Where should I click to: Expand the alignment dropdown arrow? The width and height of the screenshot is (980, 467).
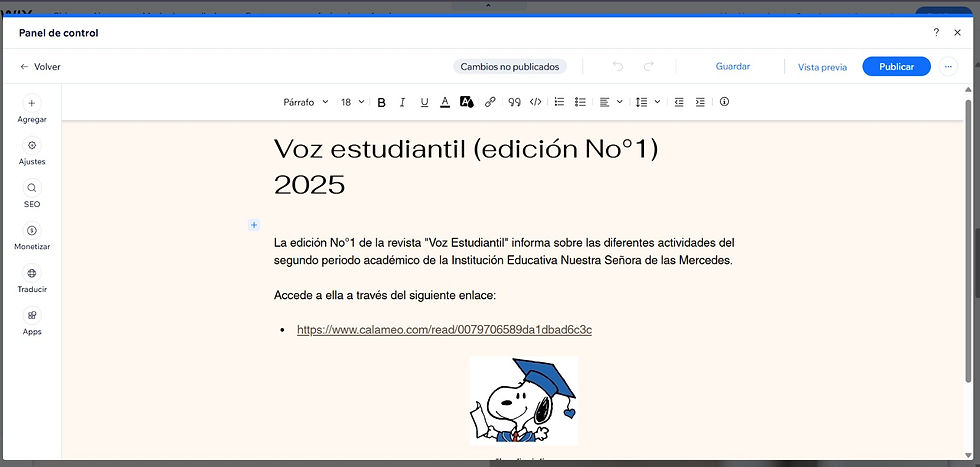click(x=620, y=102)
